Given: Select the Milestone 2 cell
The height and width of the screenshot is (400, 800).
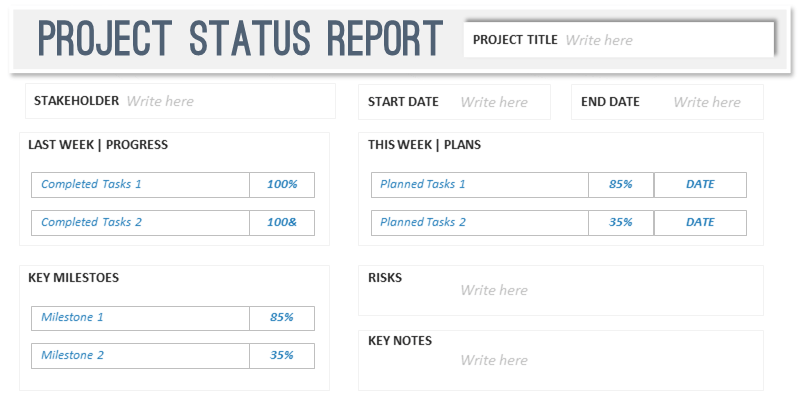Looking at the screenshot, I should click(x=140, y=356).
